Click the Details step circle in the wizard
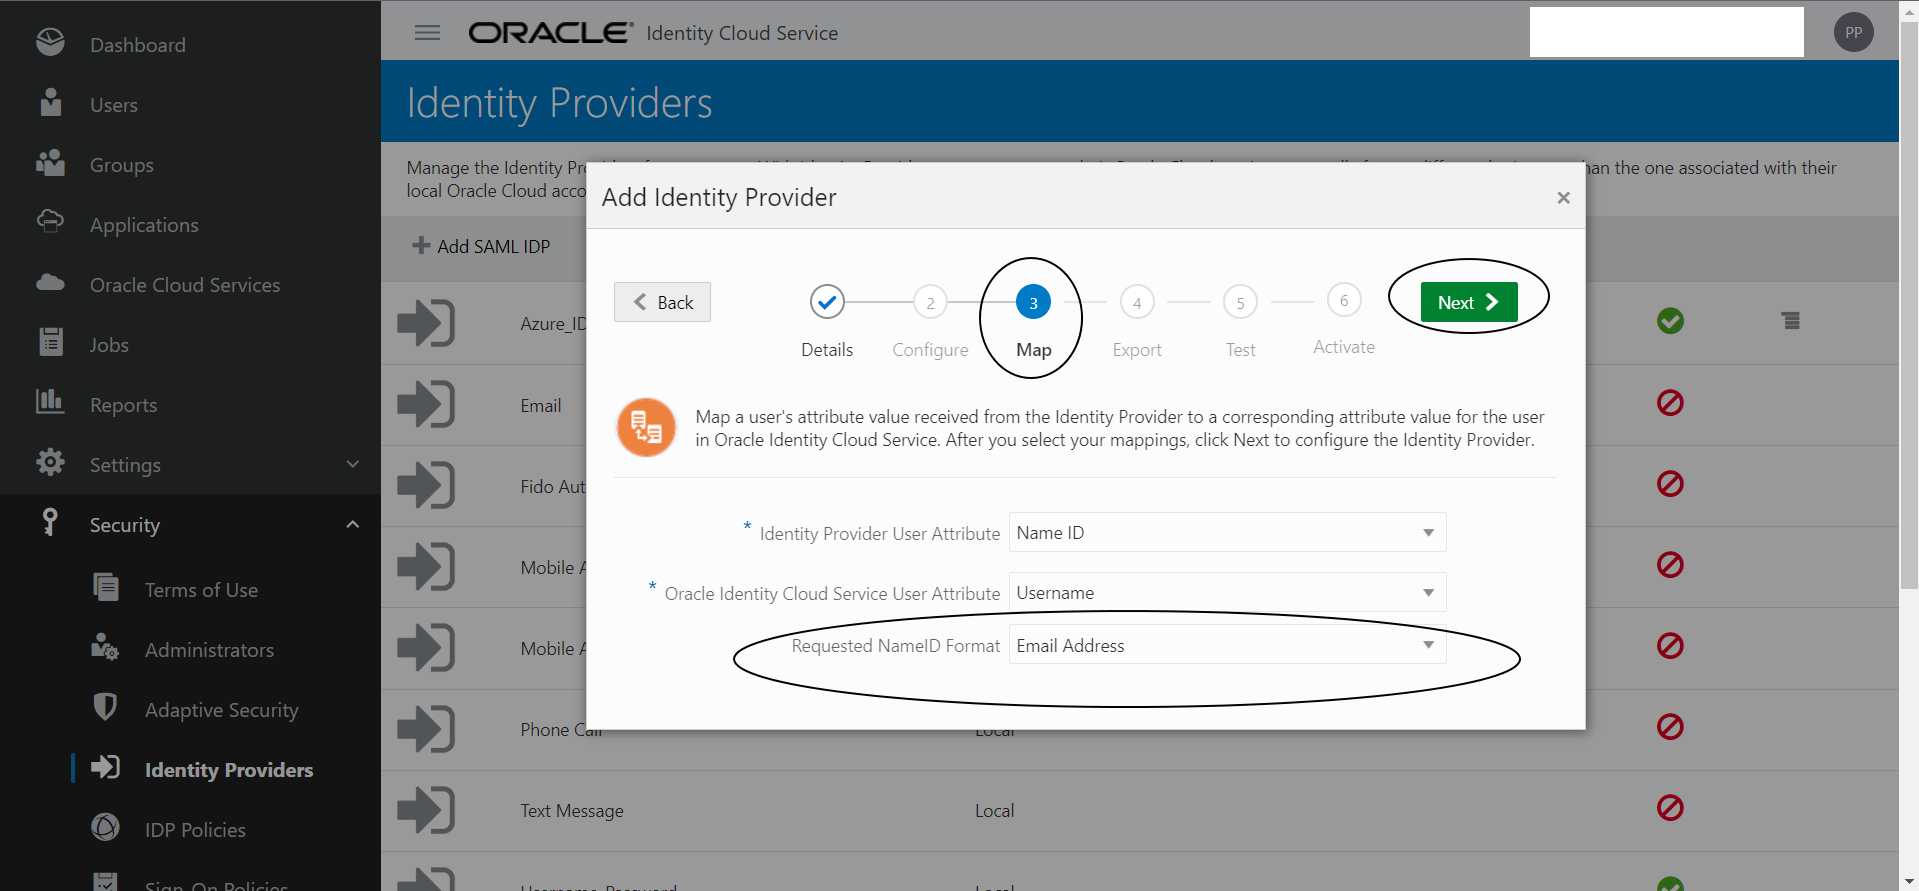 [x=827, y=302]
